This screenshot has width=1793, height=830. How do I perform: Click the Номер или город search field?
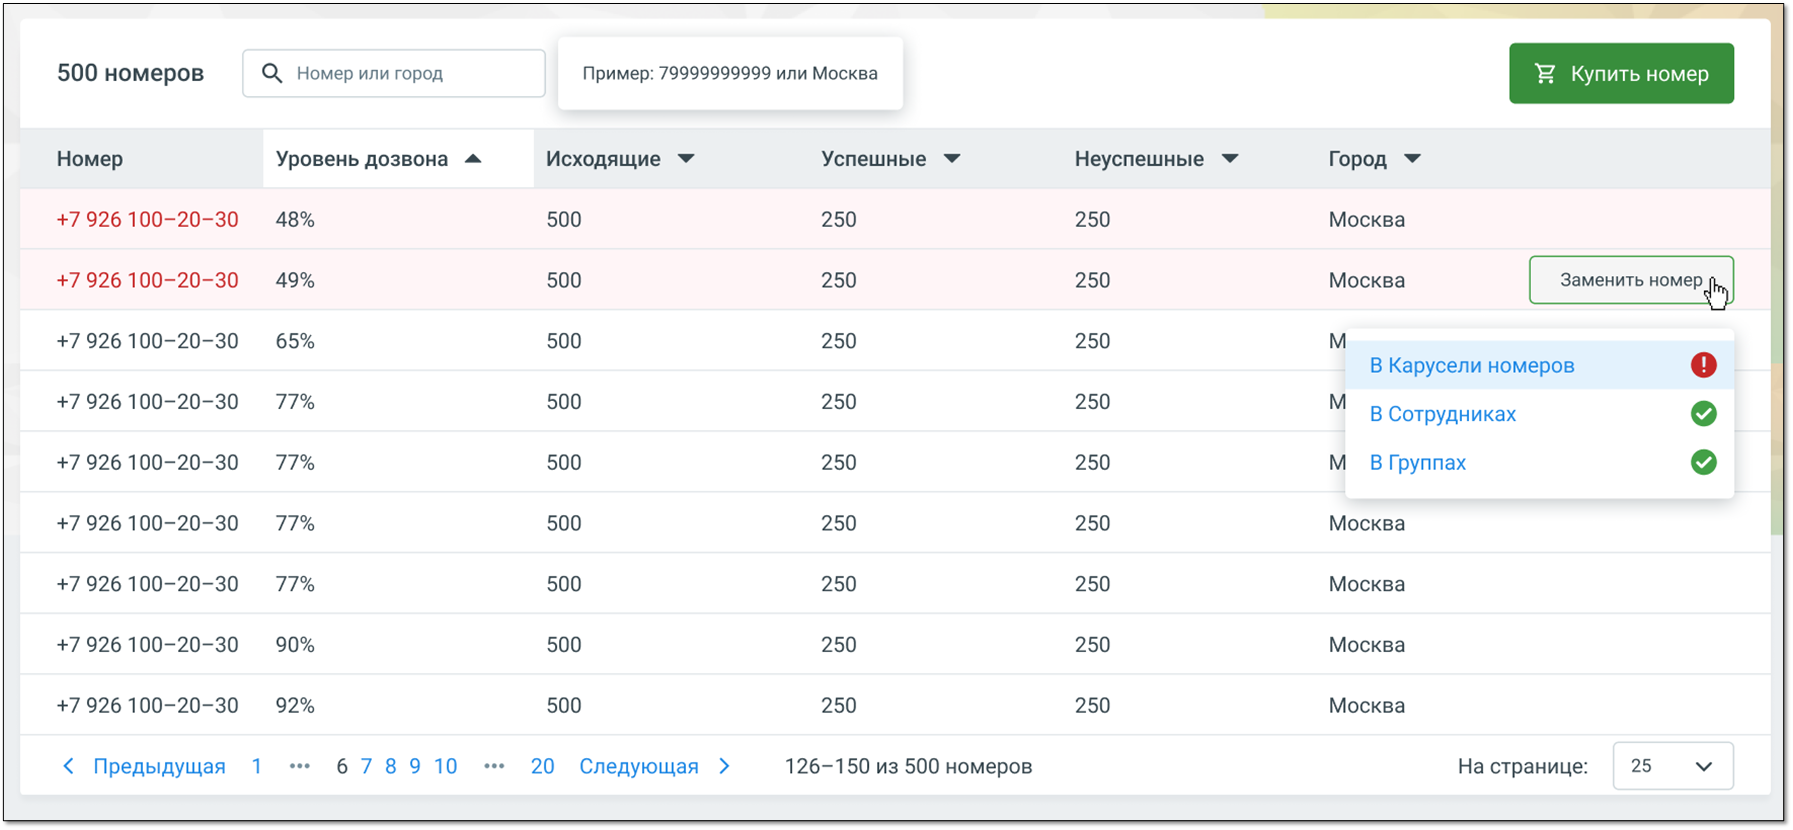(394, 73)
